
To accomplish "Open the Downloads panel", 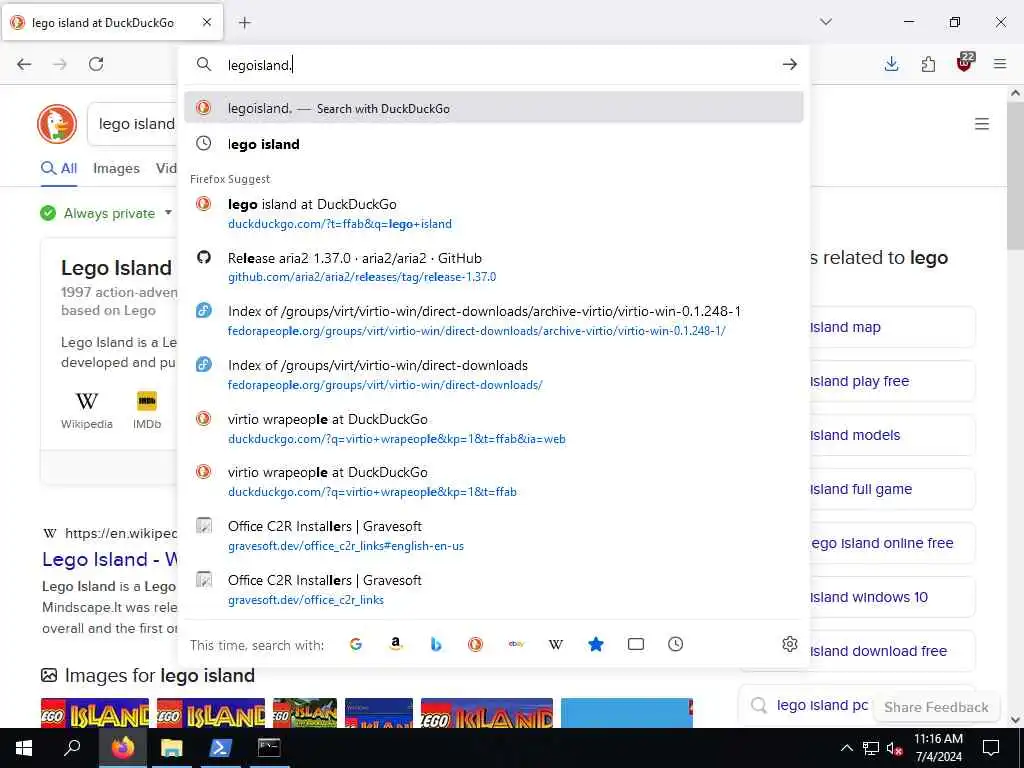I will click(891, 64).
